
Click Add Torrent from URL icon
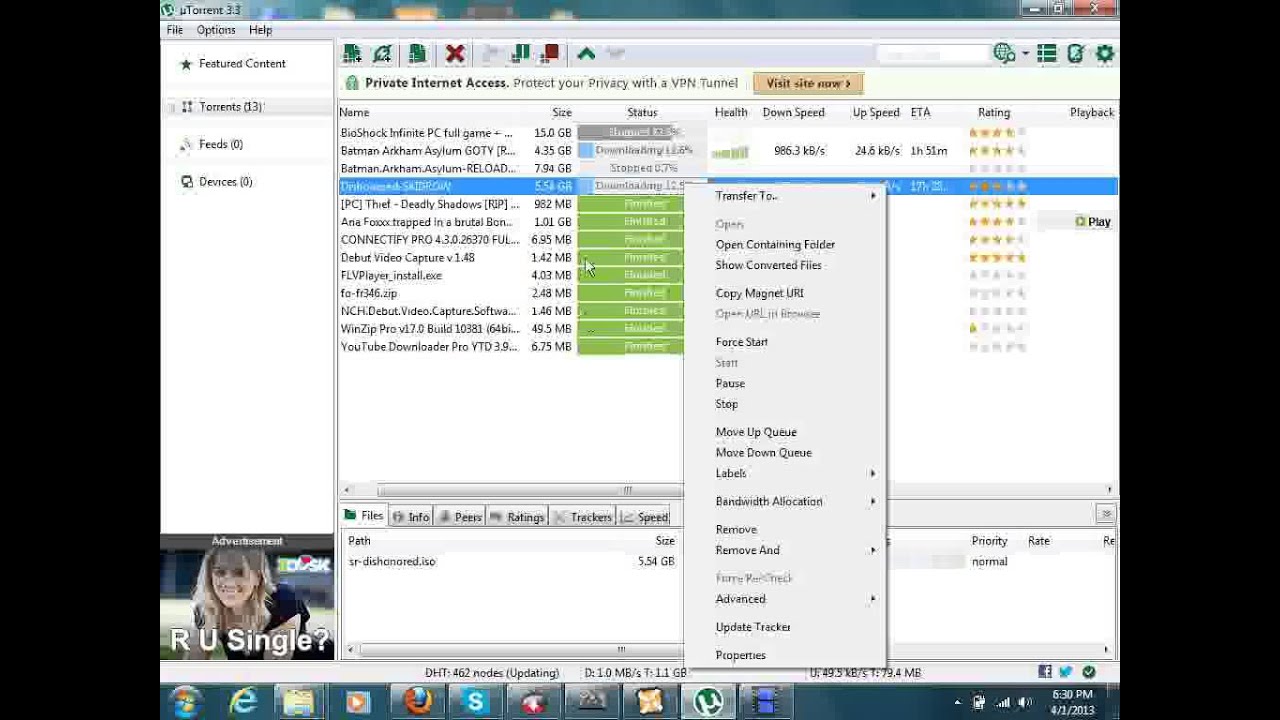tap(382, 54)
